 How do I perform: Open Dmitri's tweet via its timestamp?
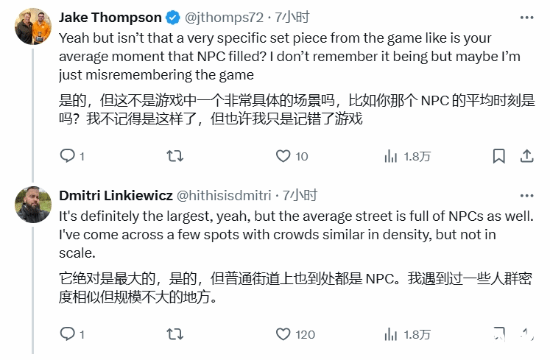[x=300, y=195]
